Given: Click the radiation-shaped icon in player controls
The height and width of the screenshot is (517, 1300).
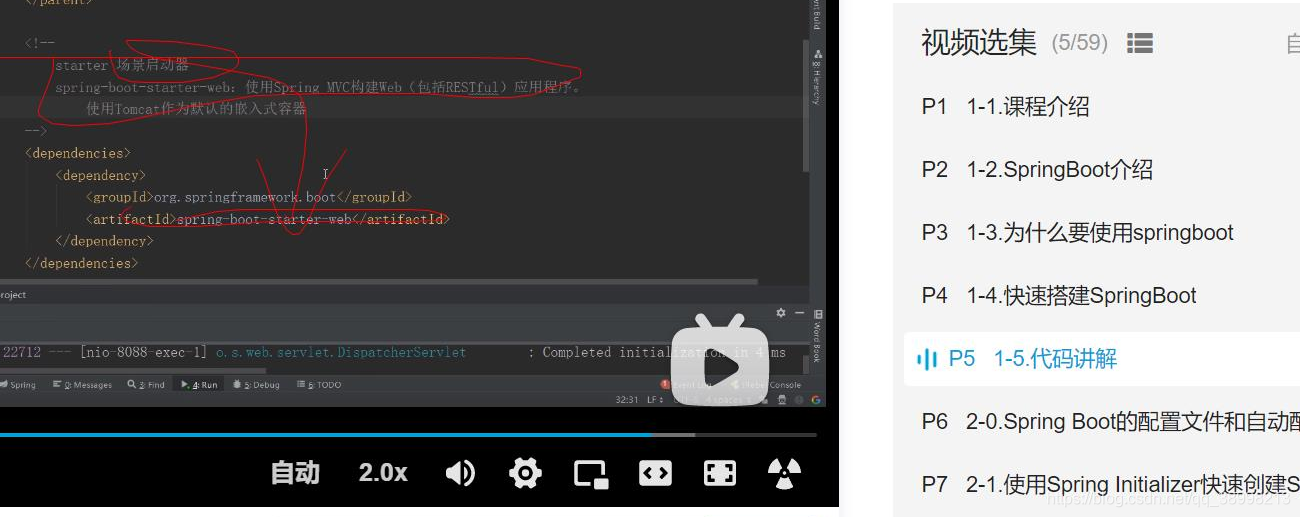Looking at the screenshot, I should click(x=785, y=473).
